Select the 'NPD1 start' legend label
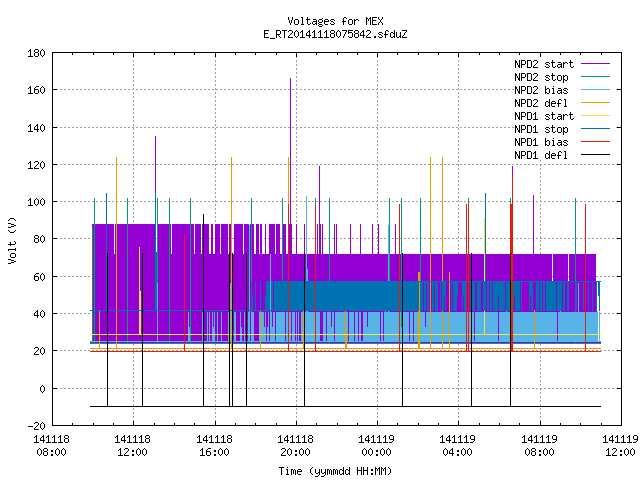Screen dimensions: 640x480 pyautogui.click(x=544, y=116)
